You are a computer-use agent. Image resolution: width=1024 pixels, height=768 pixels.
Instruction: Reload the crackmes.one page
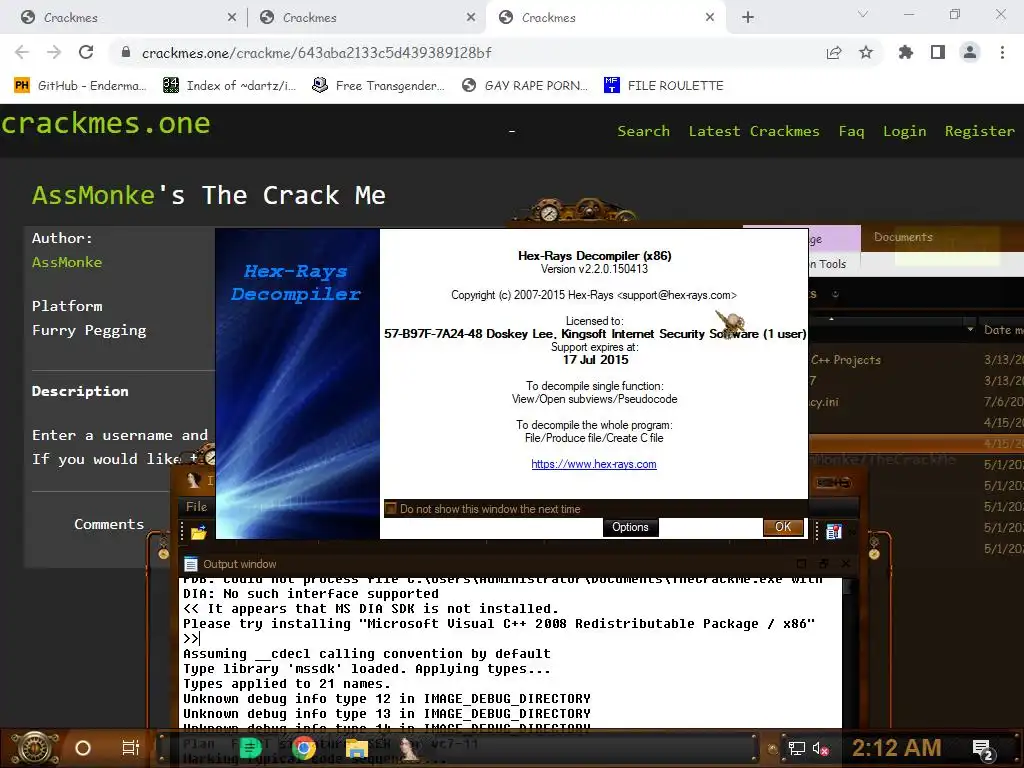tap(86, 52)
